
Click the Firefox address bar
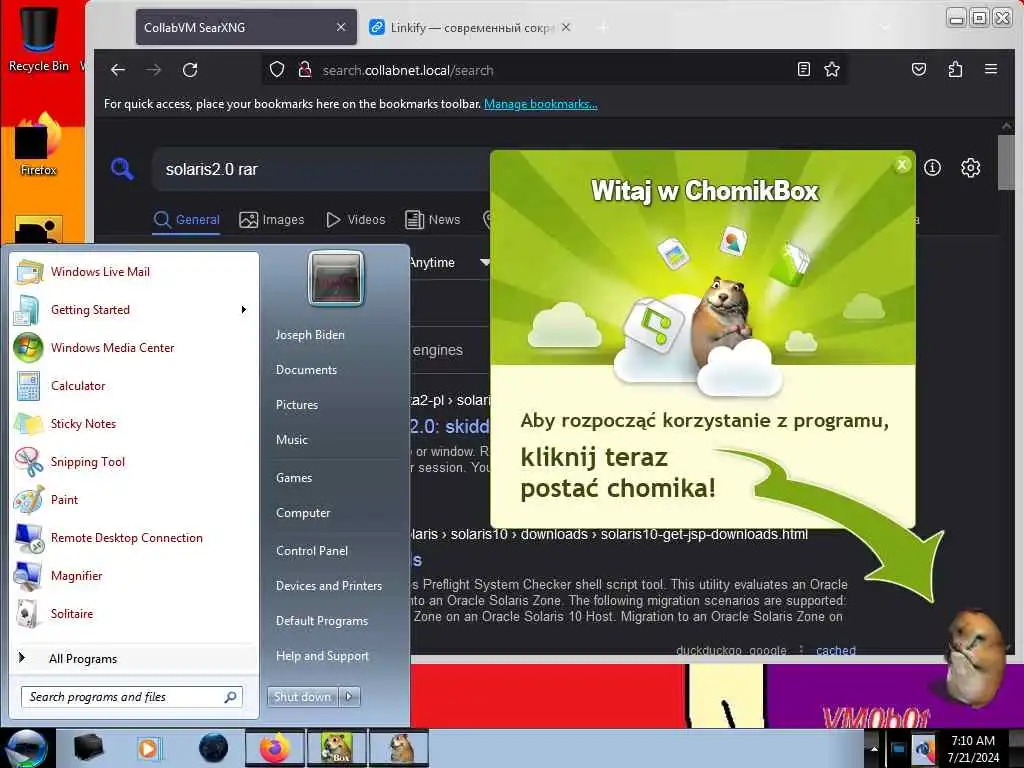(x=555, y=70)
